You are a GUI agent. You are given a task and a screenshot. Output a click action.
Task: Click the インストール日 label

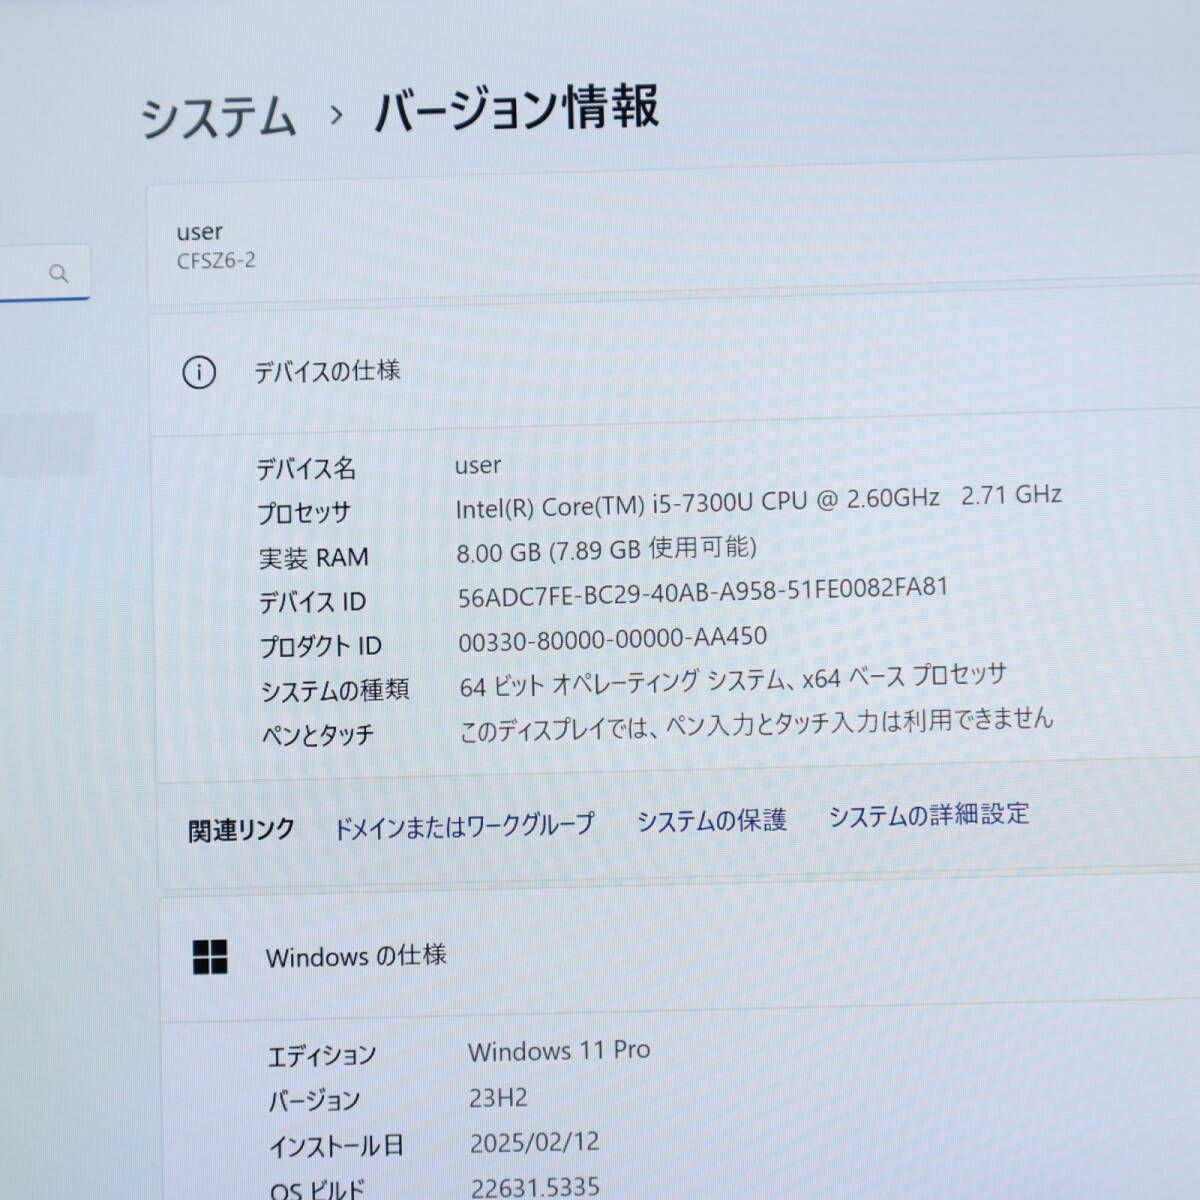tap(336, 1146)
